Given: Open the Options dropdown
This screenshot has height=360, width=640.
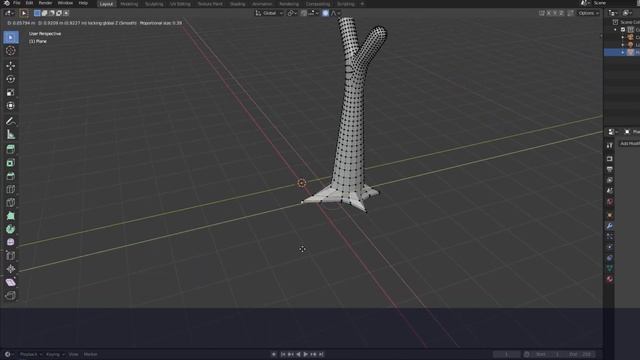Looking at the screenshot, I should coord(589,13).
